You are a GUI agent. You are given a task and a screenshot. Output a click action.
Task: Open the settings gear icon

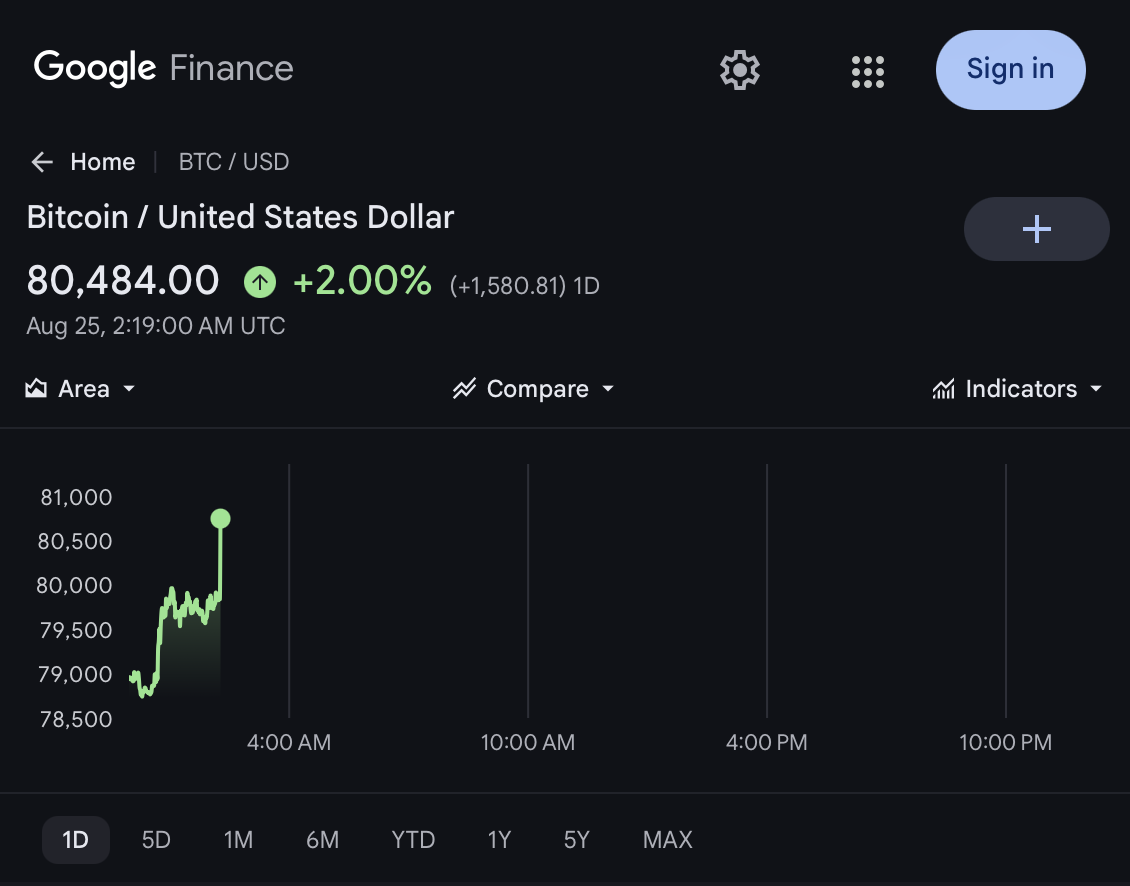pos(739,70)
